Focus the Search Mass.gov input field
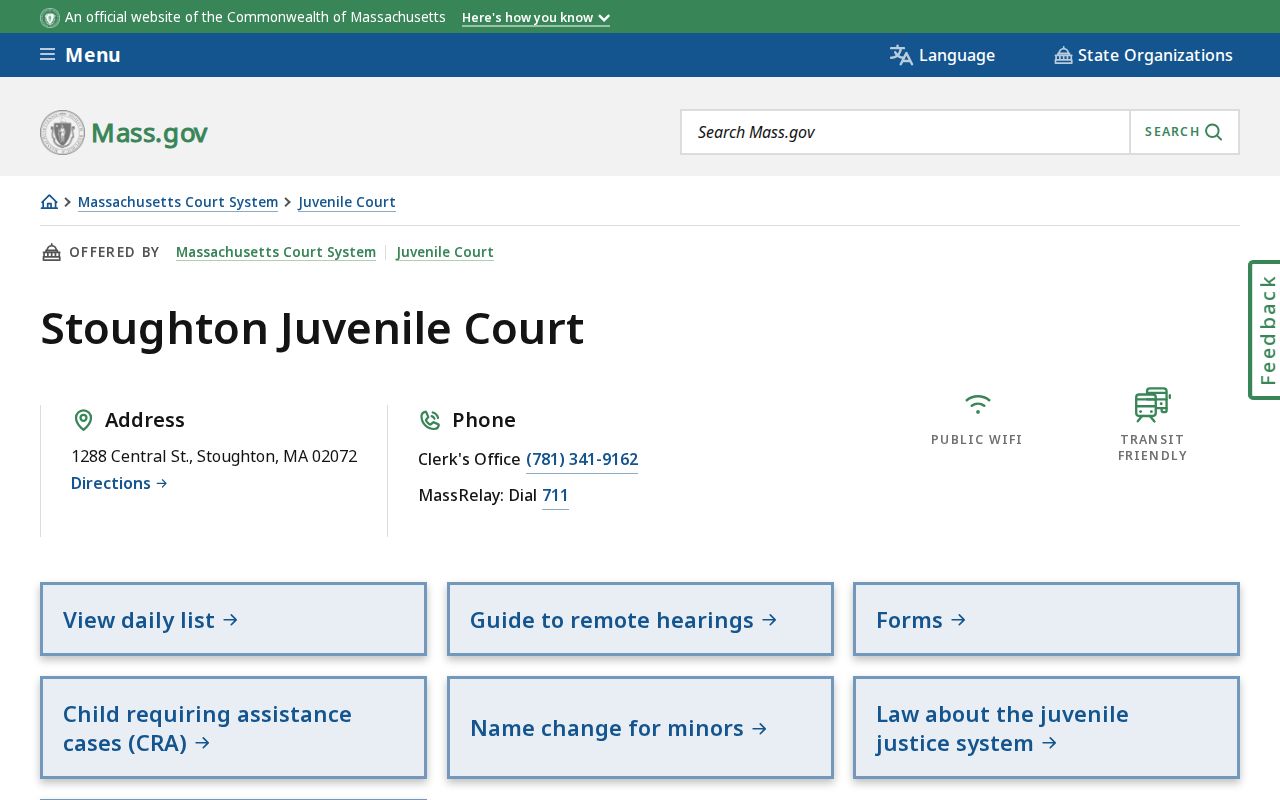Image resolution: width=1280 pixels, height=800 pixels. (x=905, y=132)
